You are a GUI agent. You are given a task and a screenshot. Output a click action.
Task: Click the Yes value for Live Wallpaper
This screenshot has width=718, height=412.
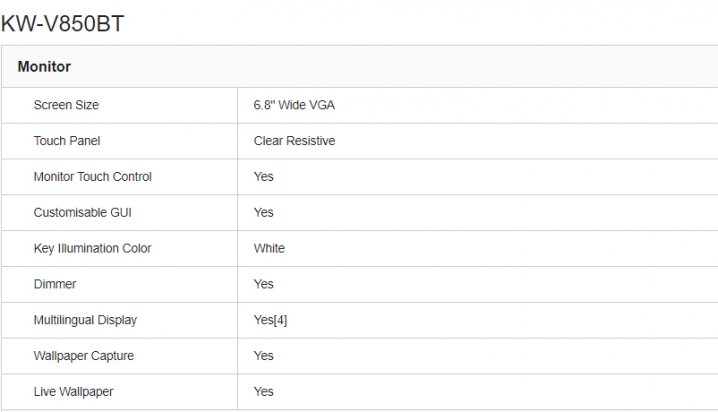tap(264, 391)
